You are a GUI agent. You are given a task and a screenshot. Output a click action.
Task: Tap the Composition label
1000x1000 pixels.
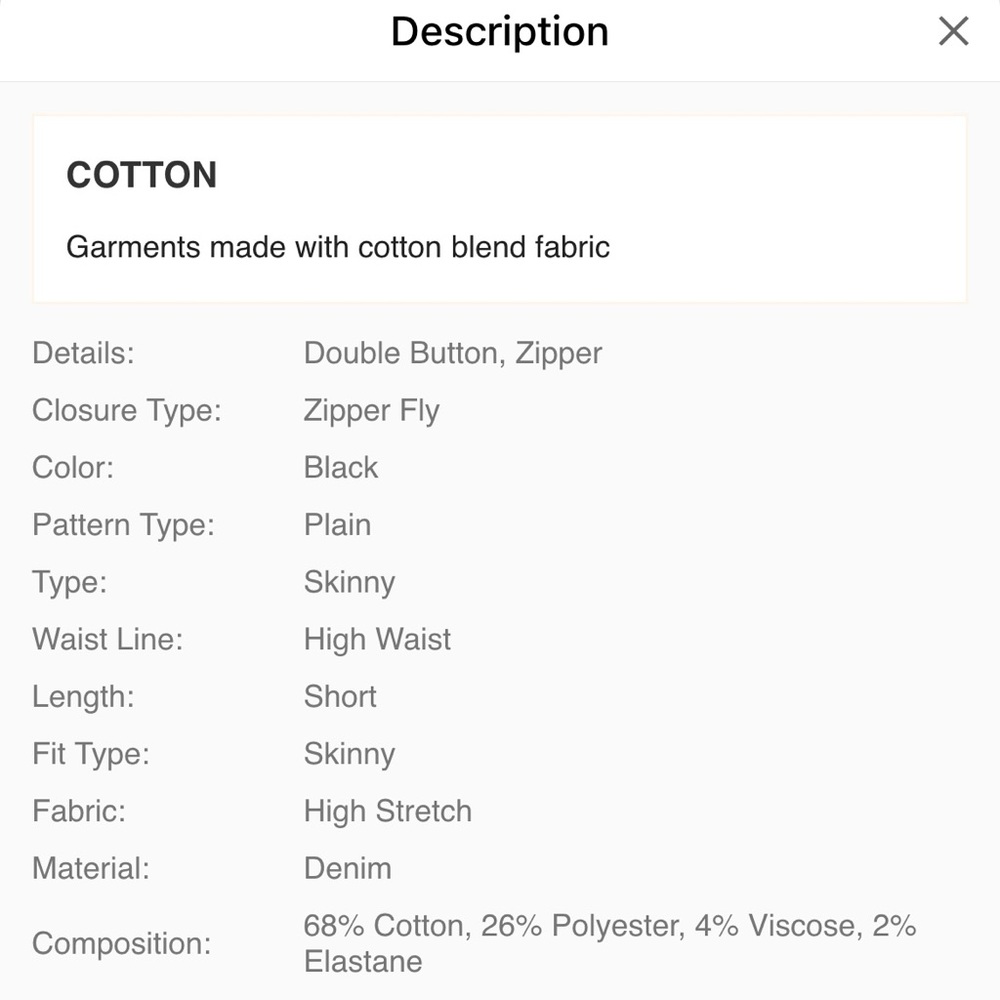point(122,943)
